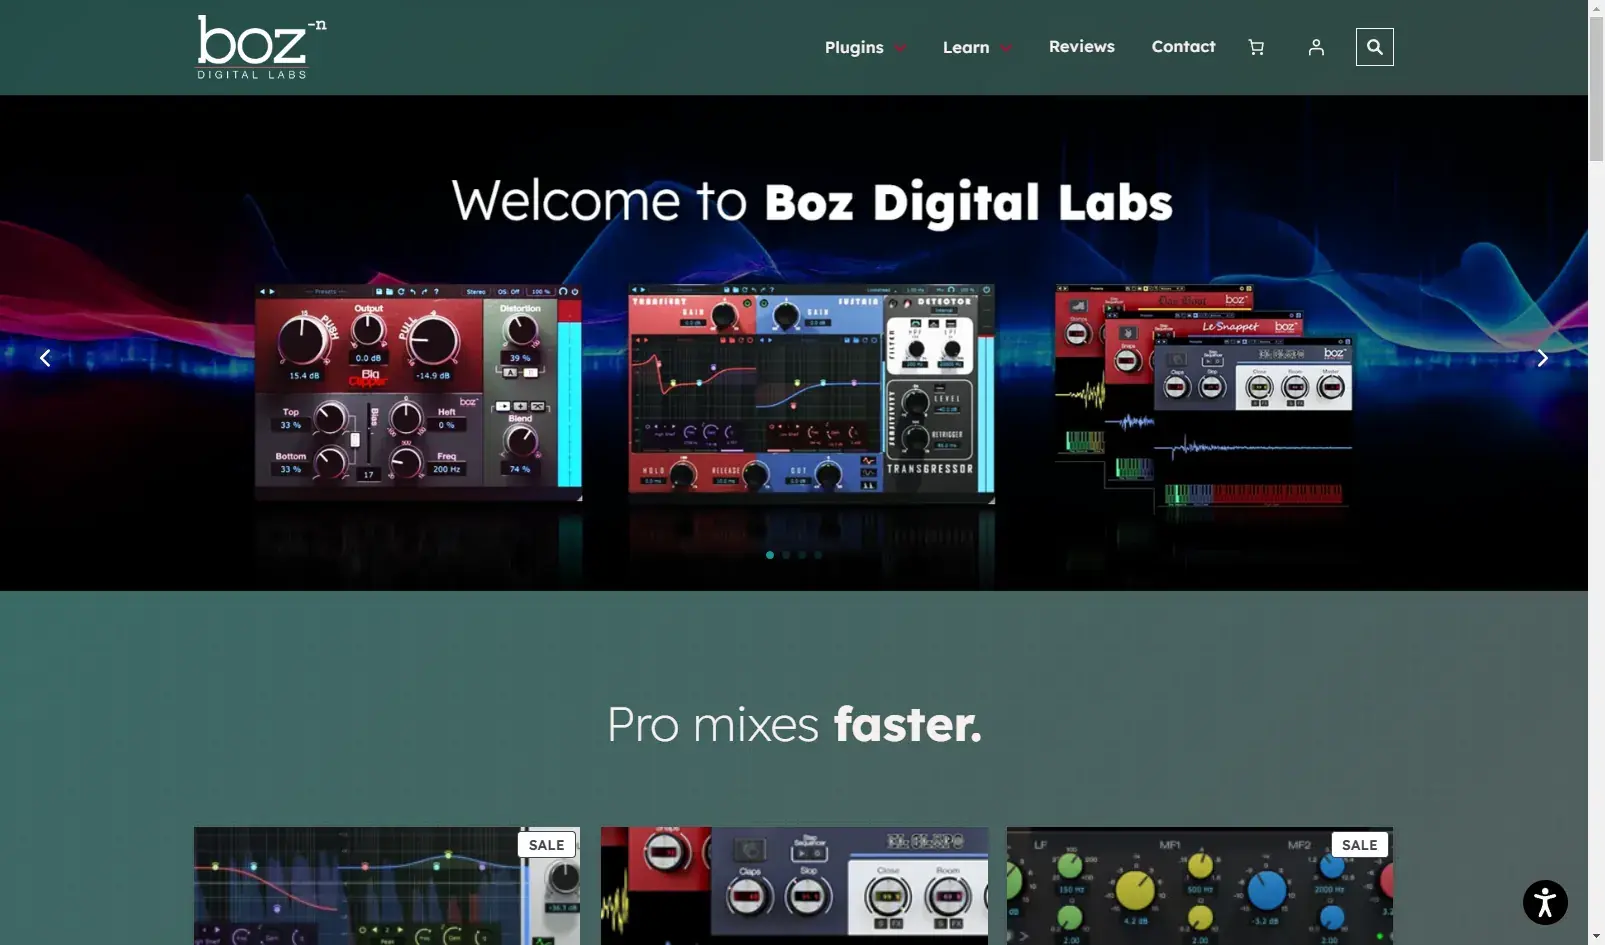Open the Big Clipper plugin image
1605x945 pixels.
418,393
